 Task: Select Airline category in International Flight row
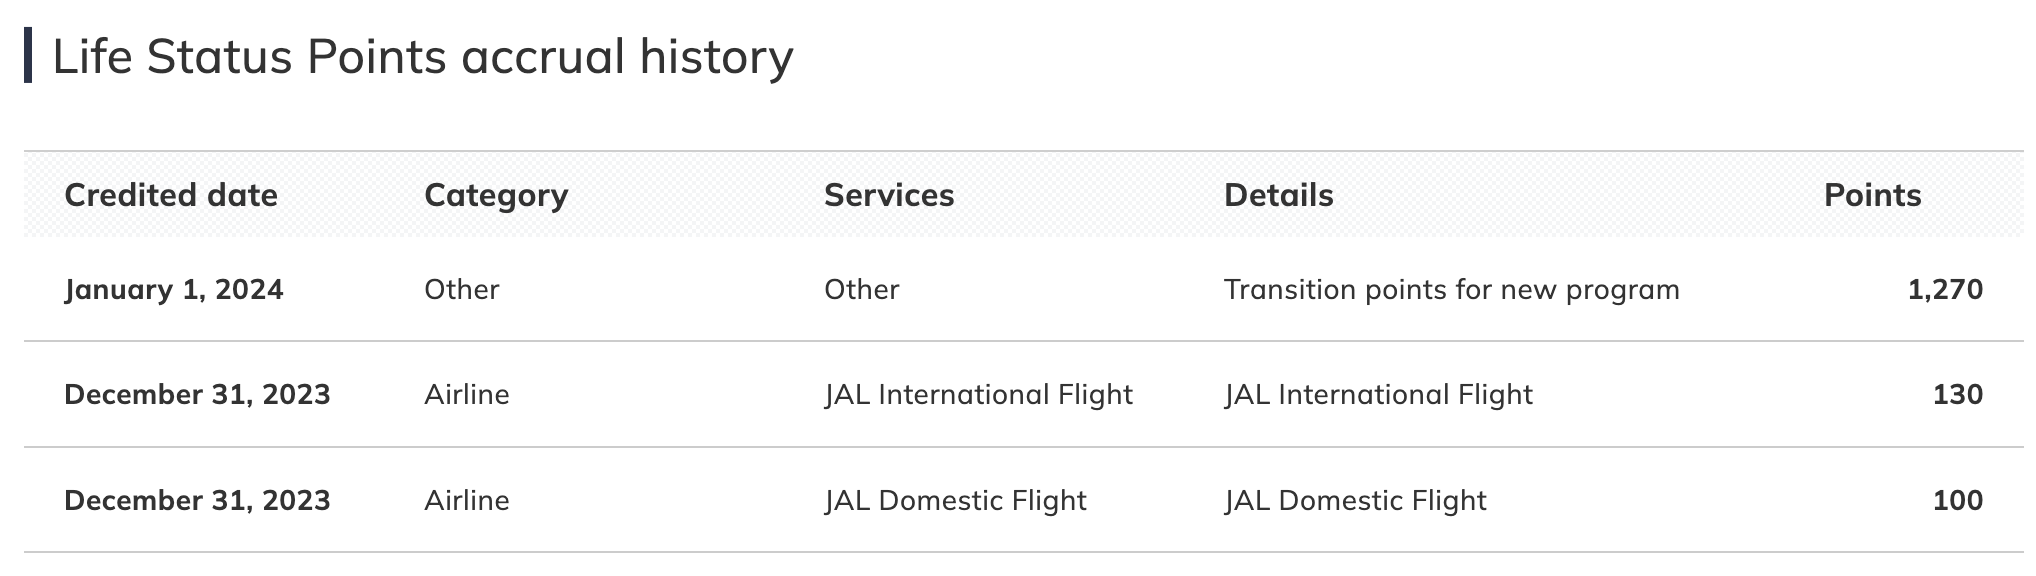pos(466,395)
